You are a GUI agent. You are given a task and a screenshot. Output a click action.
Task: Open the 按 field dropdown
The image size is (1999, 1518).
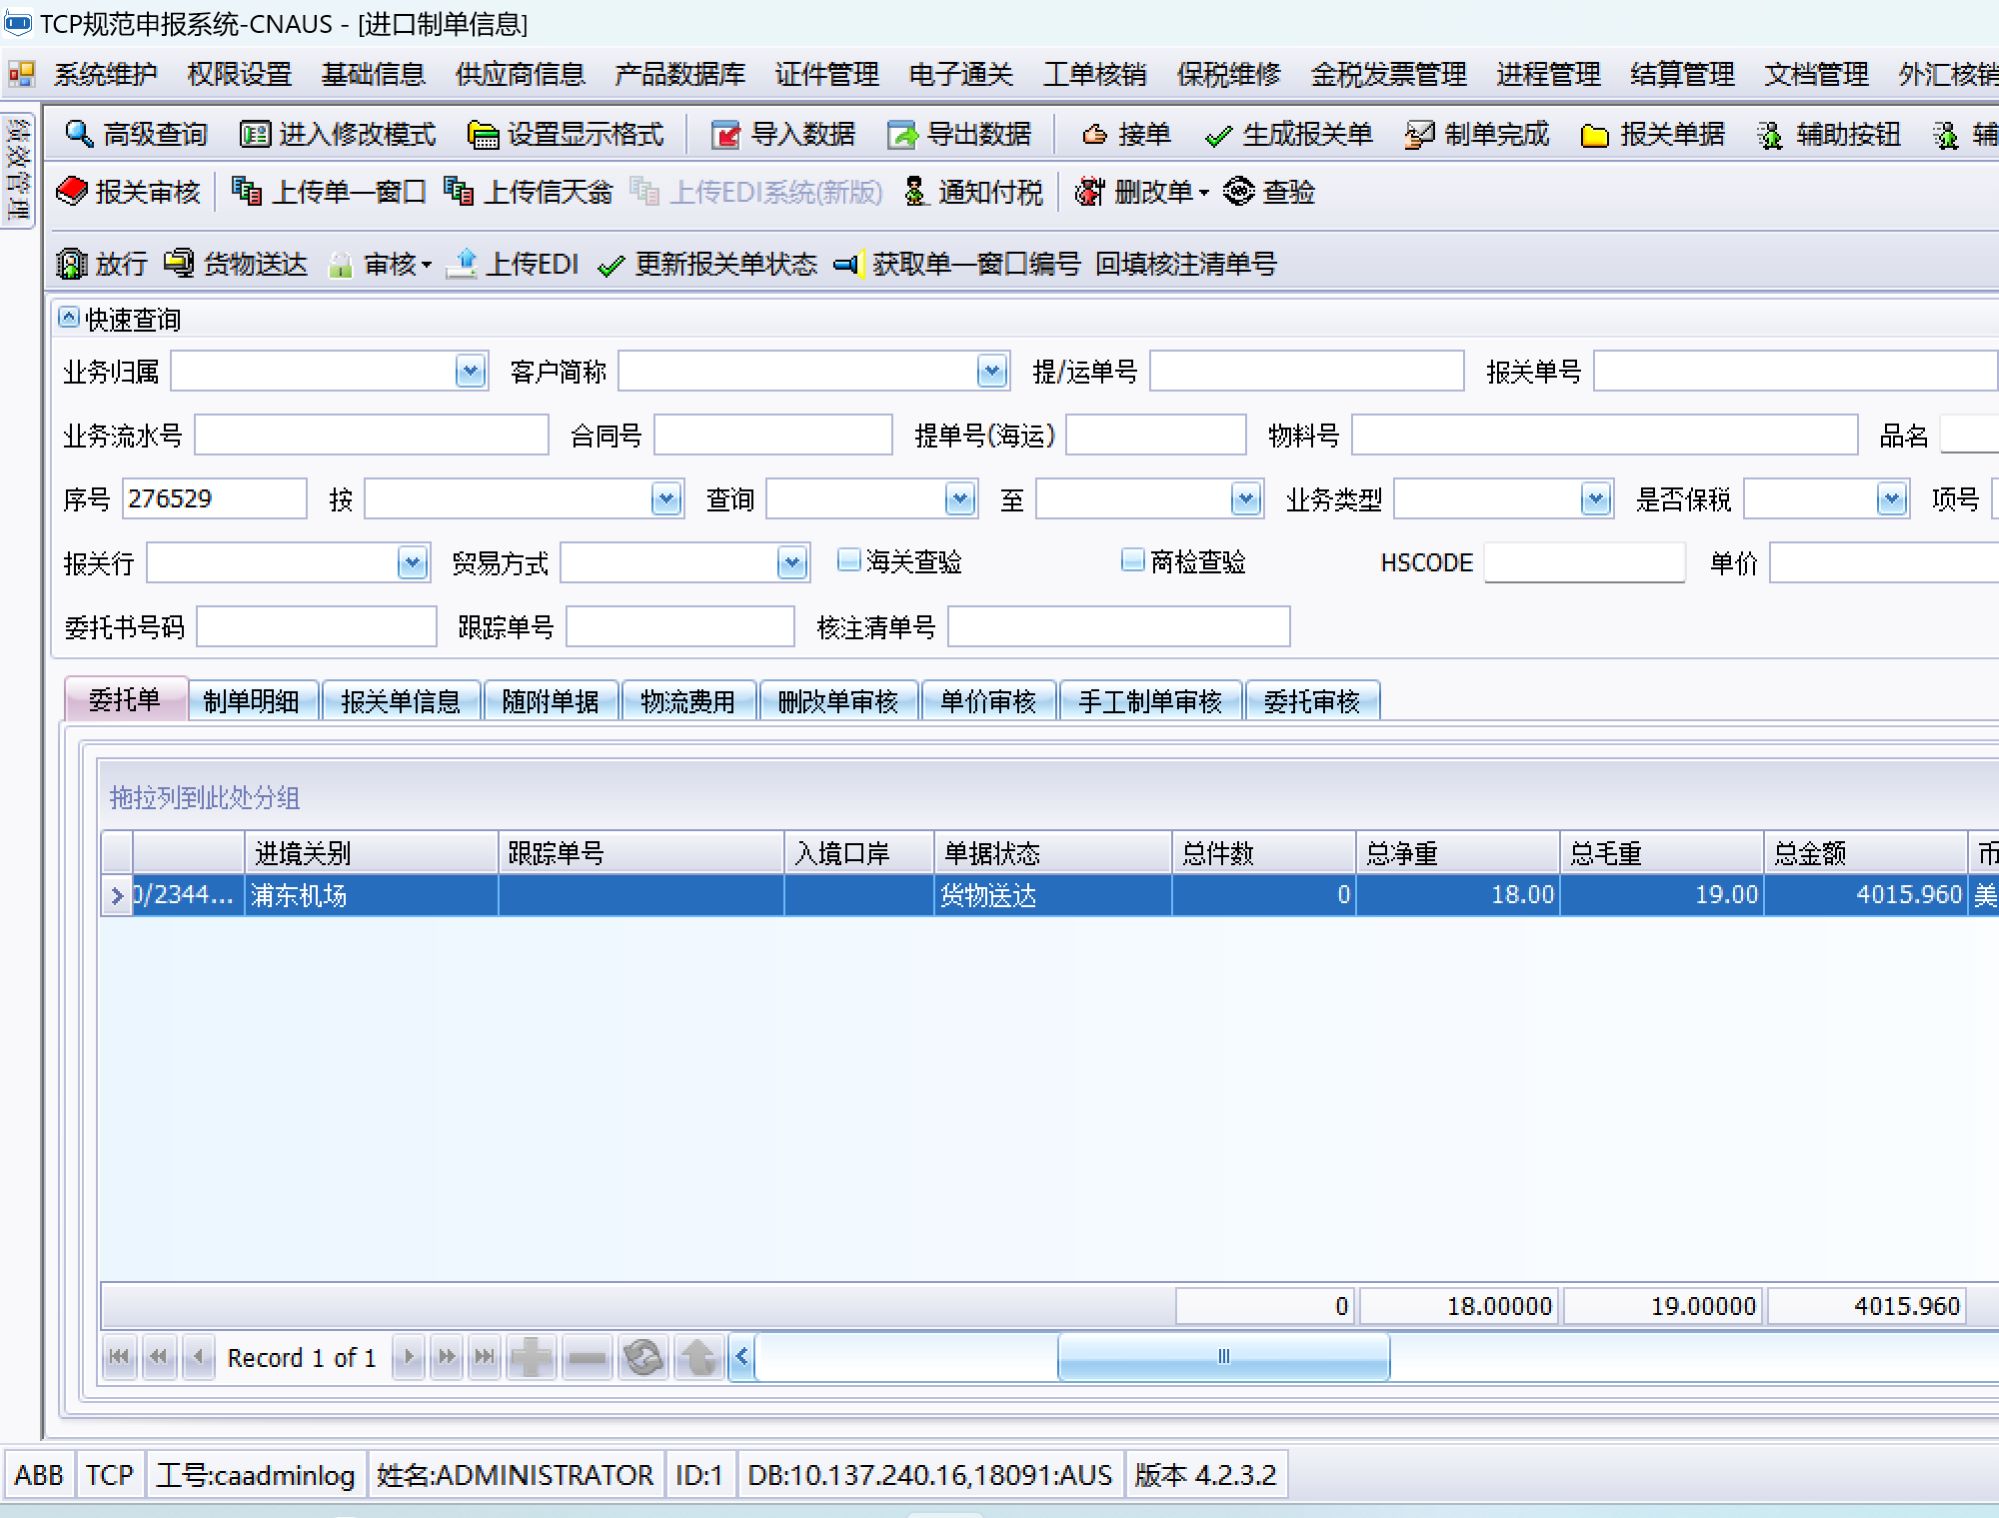pyautogui.click(x=666, y=498)
